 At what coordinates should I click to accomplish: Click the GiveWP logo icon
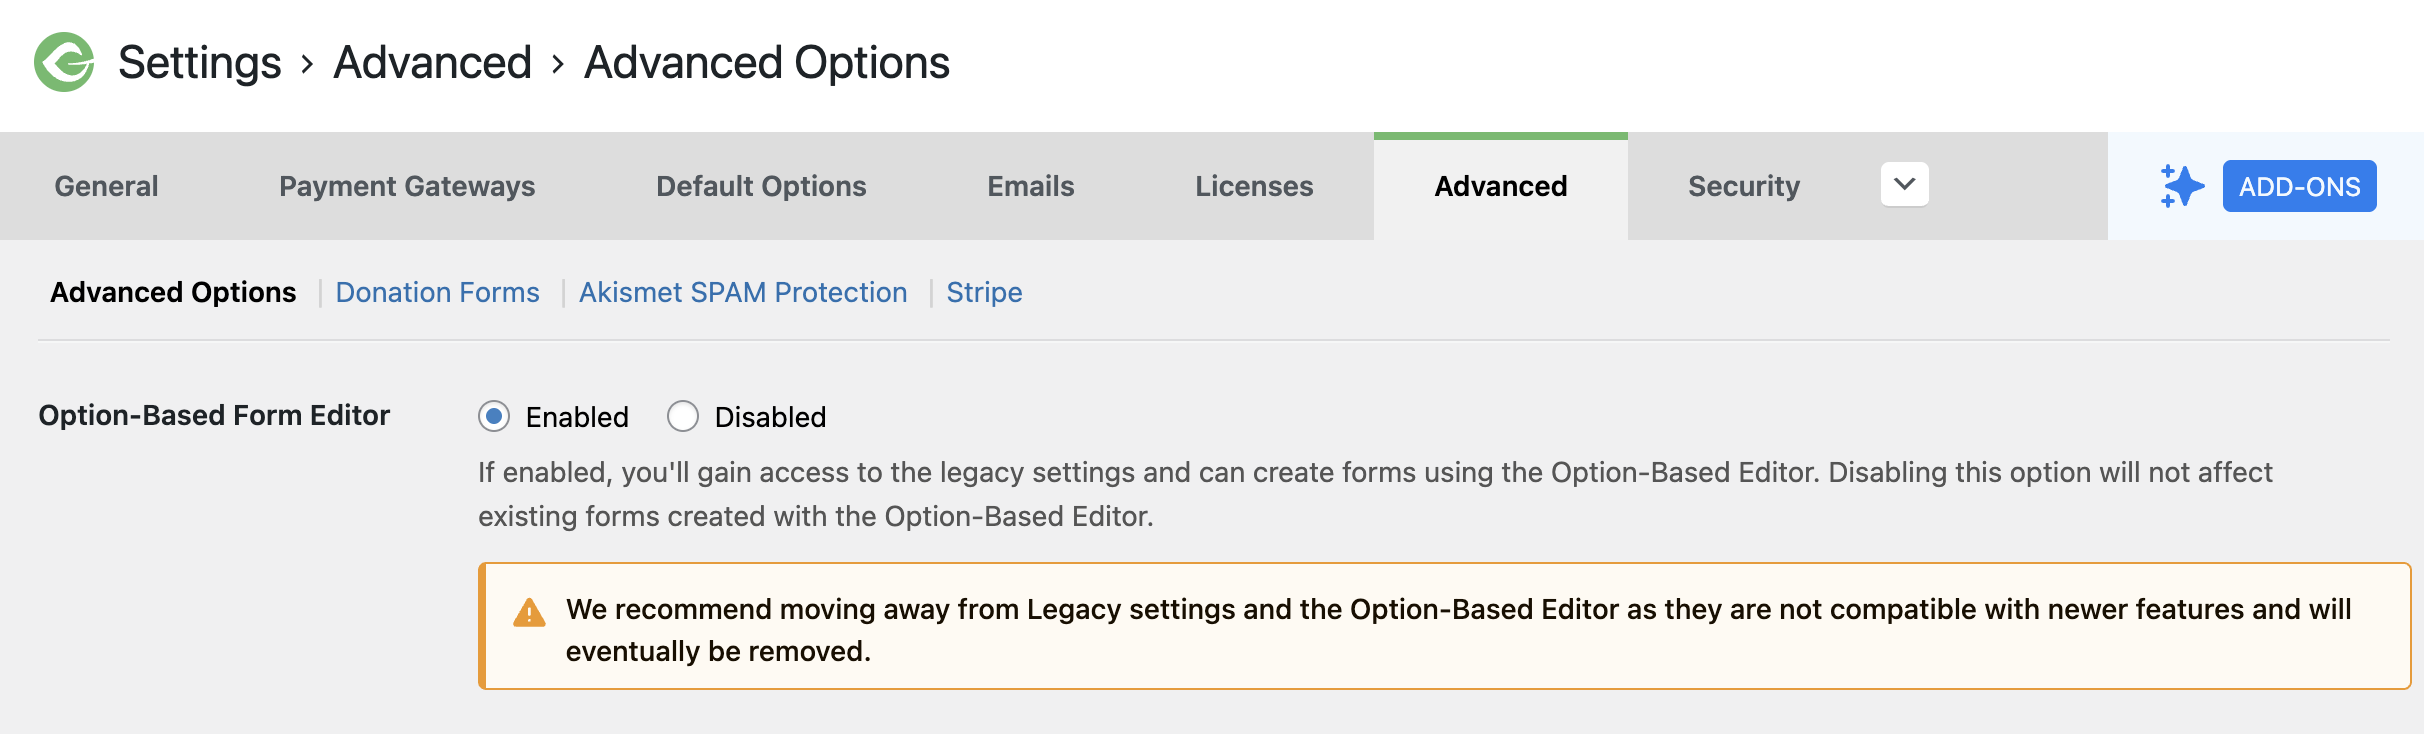coord(62,63)
